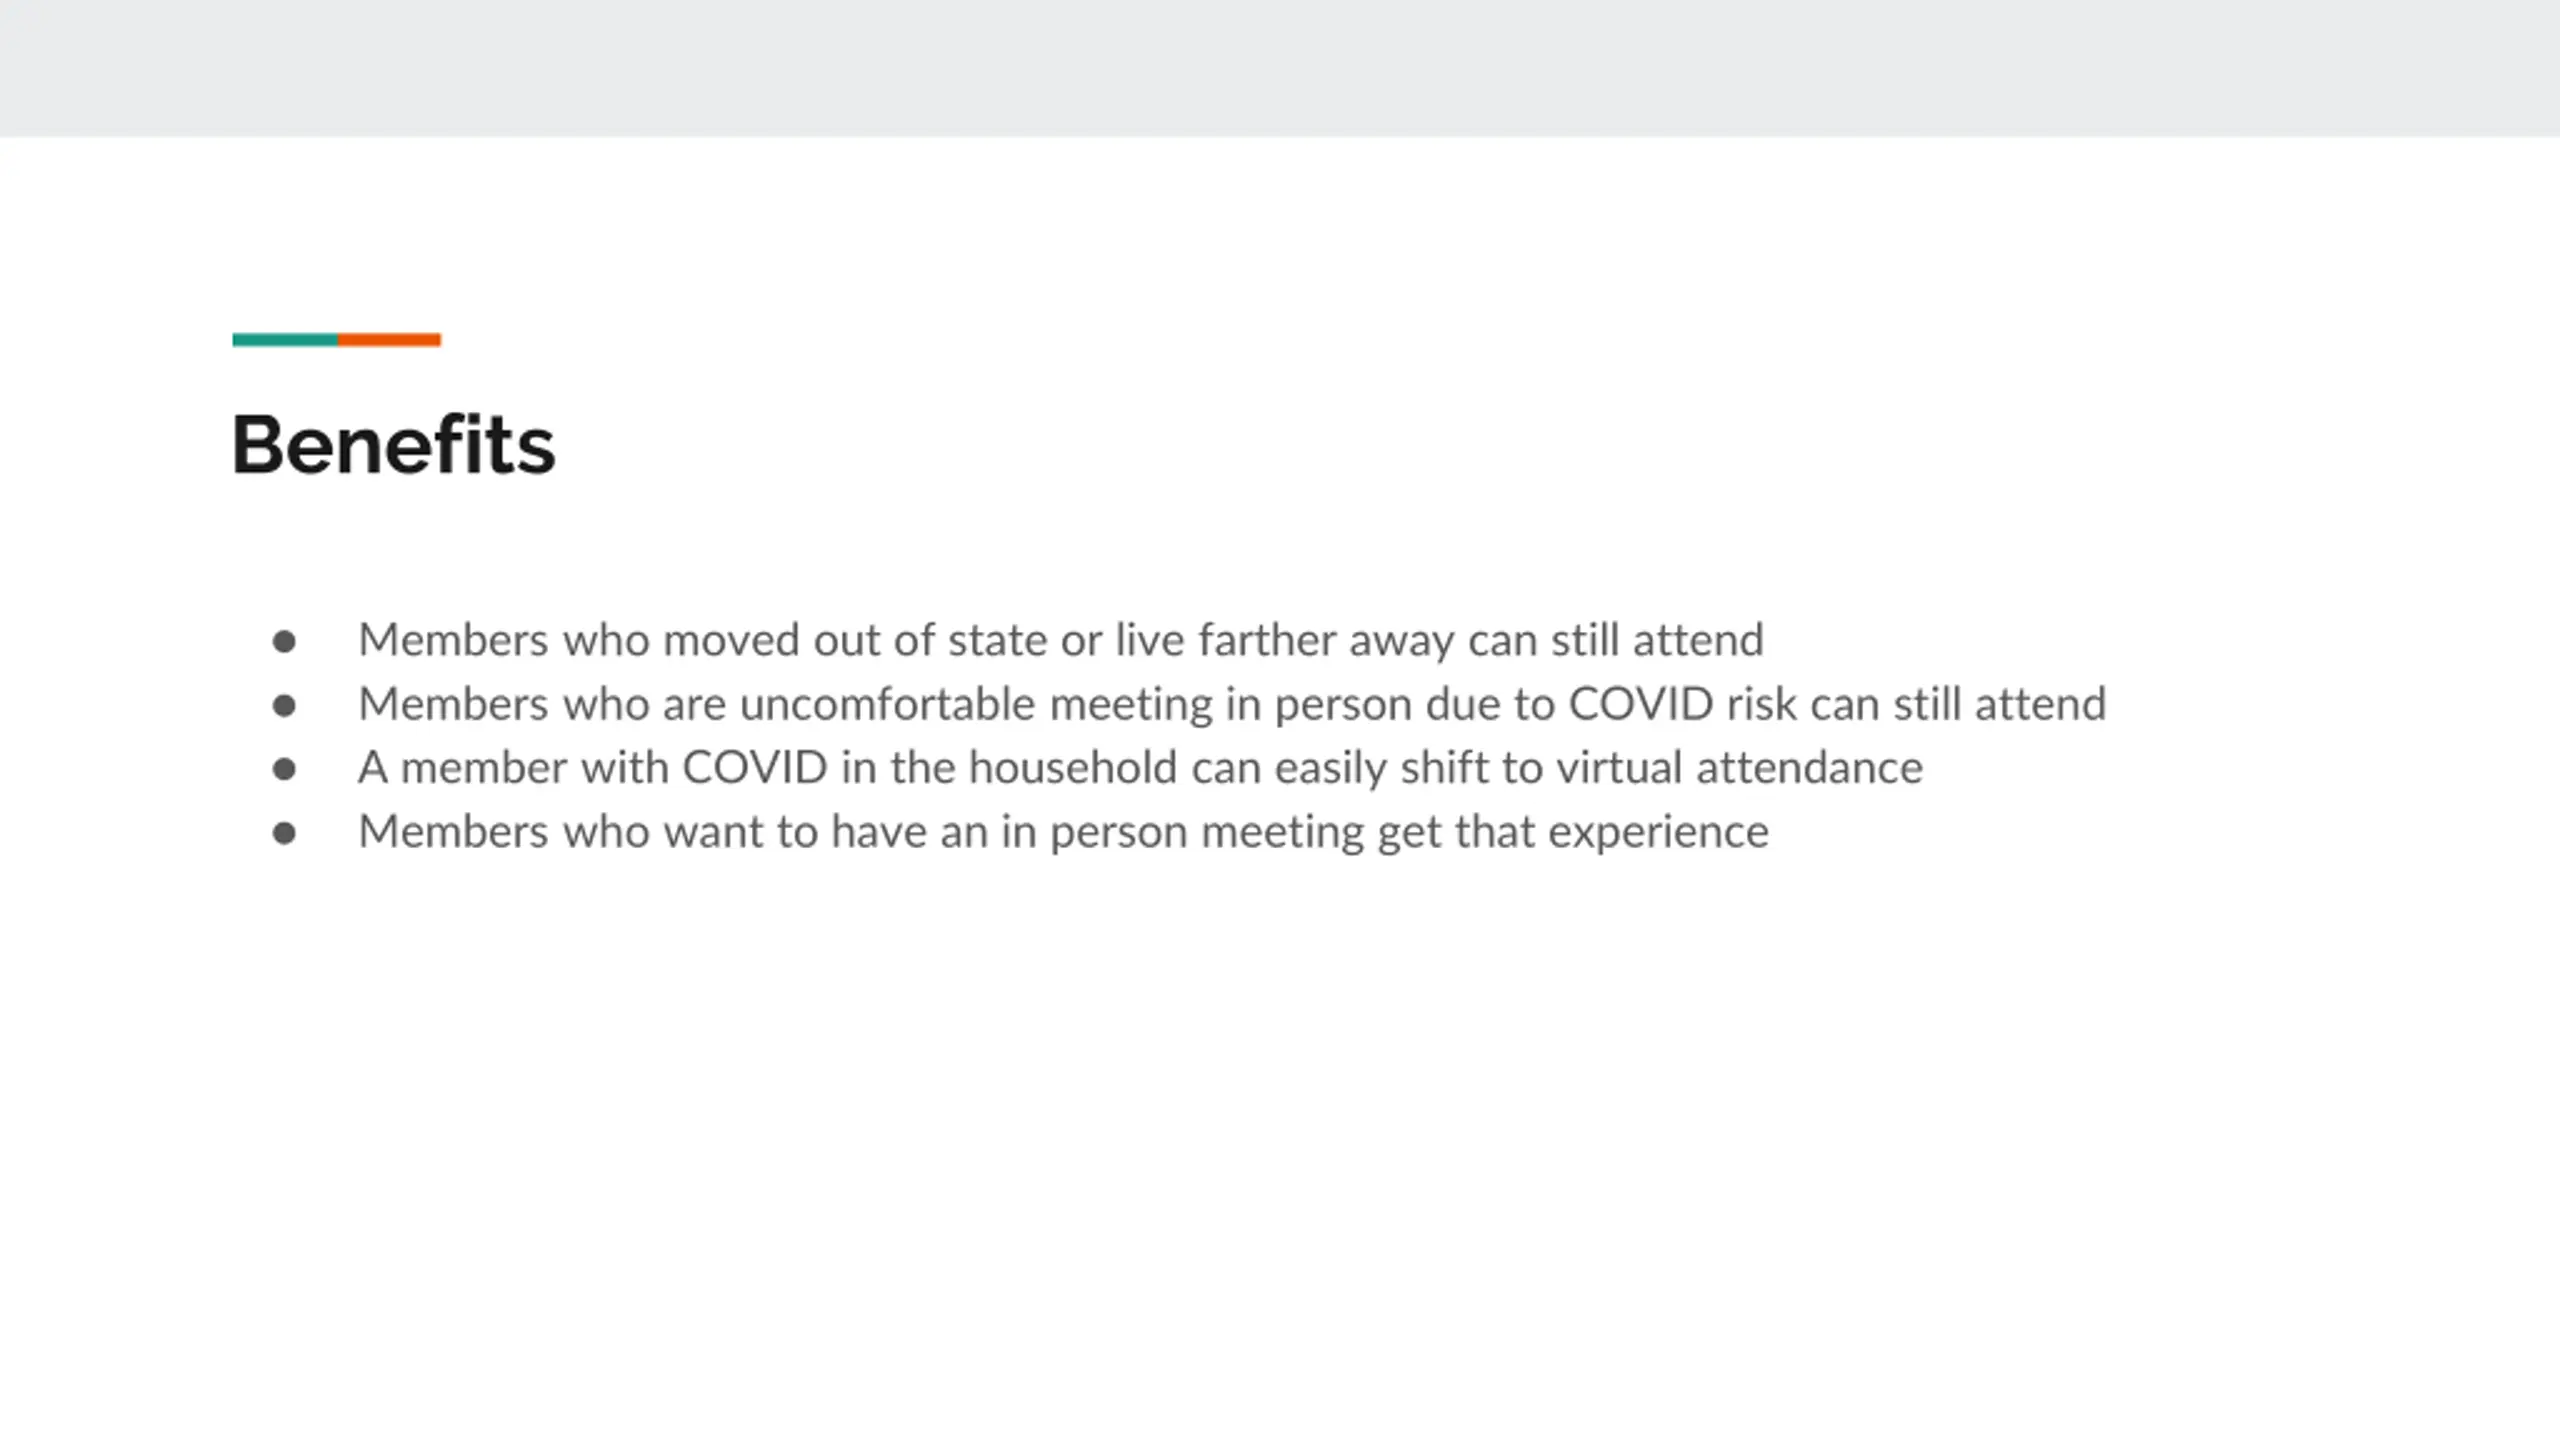Click the bullet dot before 'A member with COVID'
Screen dimensions: 2560x1440
click(284, 769)
